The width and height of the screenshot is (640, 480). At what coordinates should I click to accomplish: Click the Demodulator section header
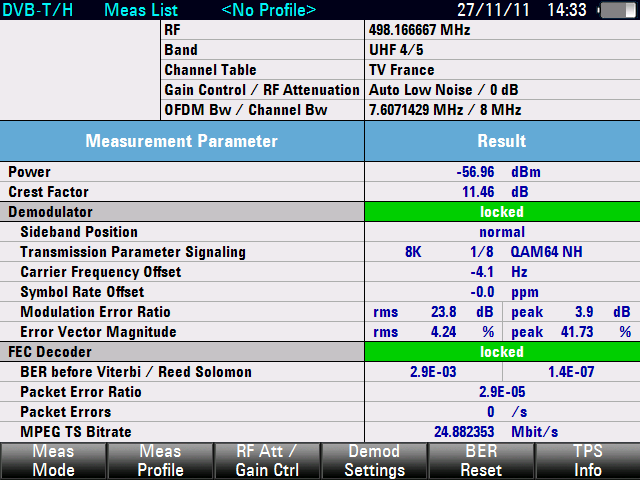tap(182, 212)
